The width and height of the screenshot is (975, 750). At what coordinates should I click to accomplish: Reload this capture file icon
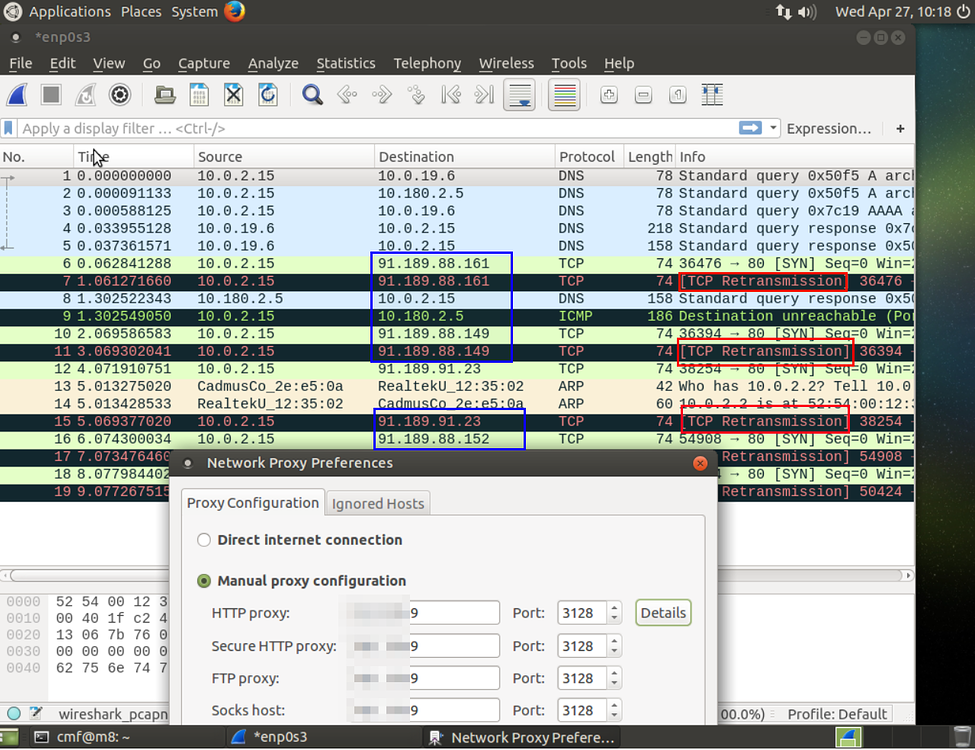coord(268,95)
